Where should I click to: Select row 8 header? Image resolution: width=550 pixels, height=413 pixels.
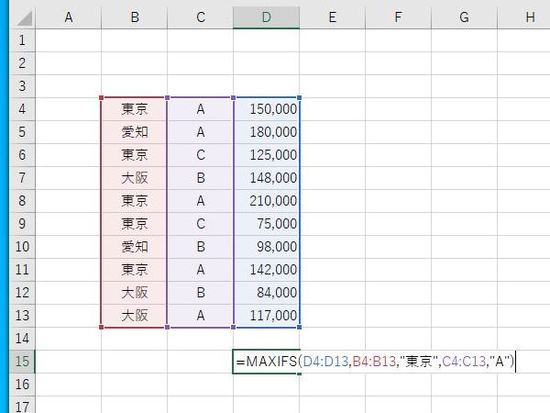tap(22, 201)
